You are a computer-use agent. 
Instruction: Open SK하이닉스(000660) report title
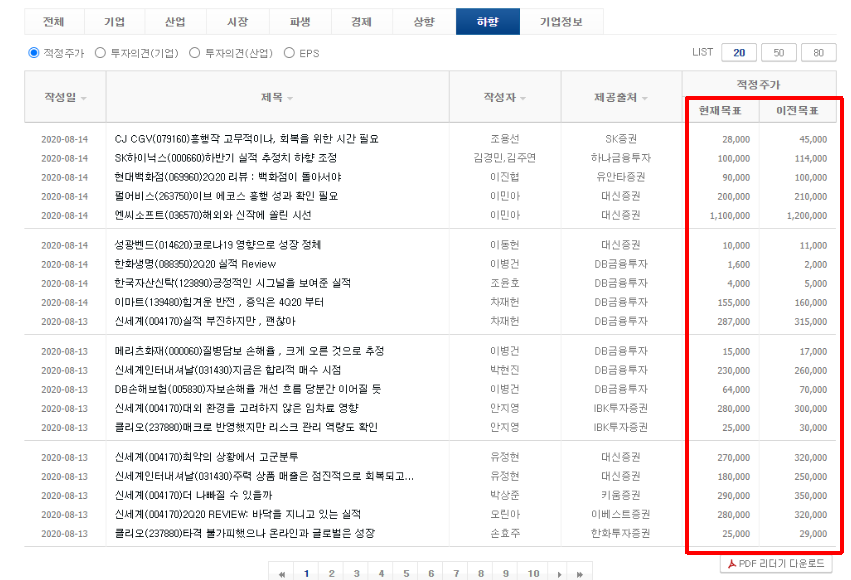tap(226, 158)
